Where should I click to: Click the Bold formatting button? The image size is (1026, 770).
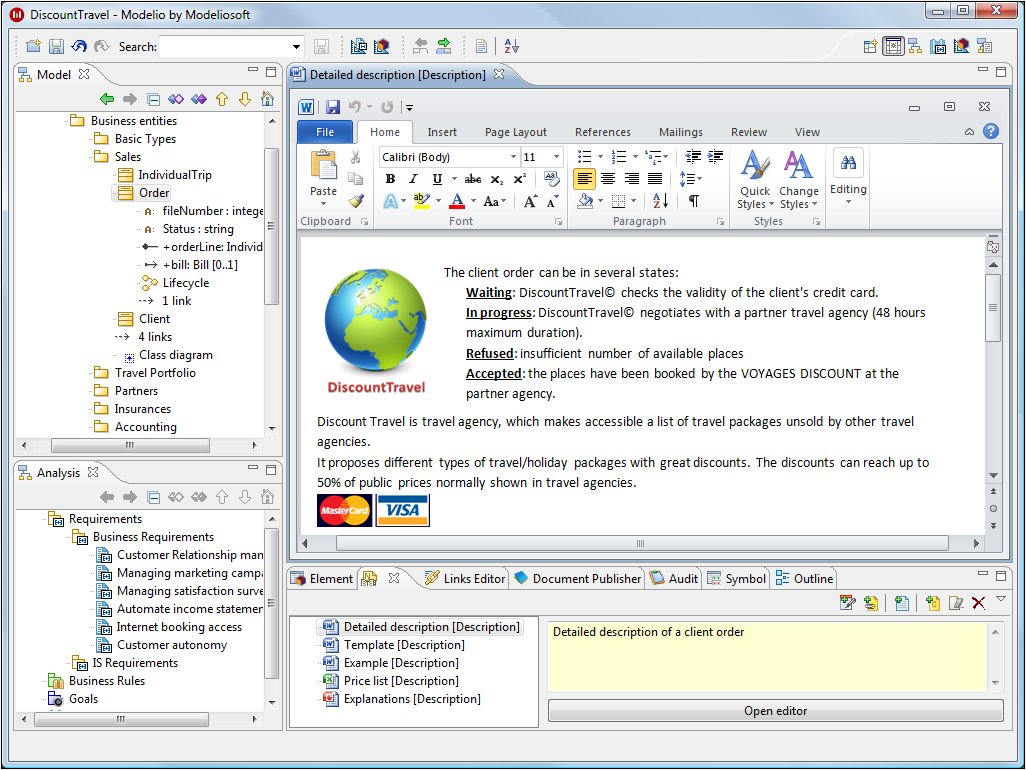click(391, 179)
